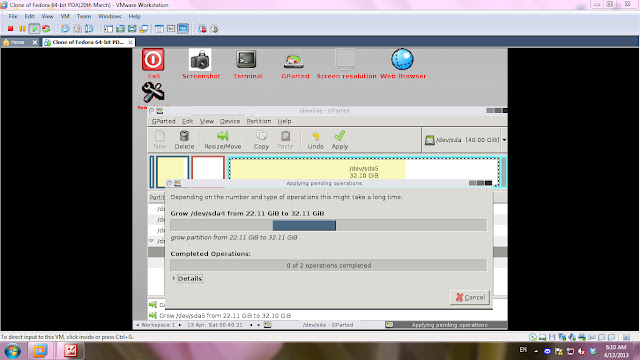Switch to the Home tab
The height and width of the screenshot is (360, 640).
click(17, 42)
